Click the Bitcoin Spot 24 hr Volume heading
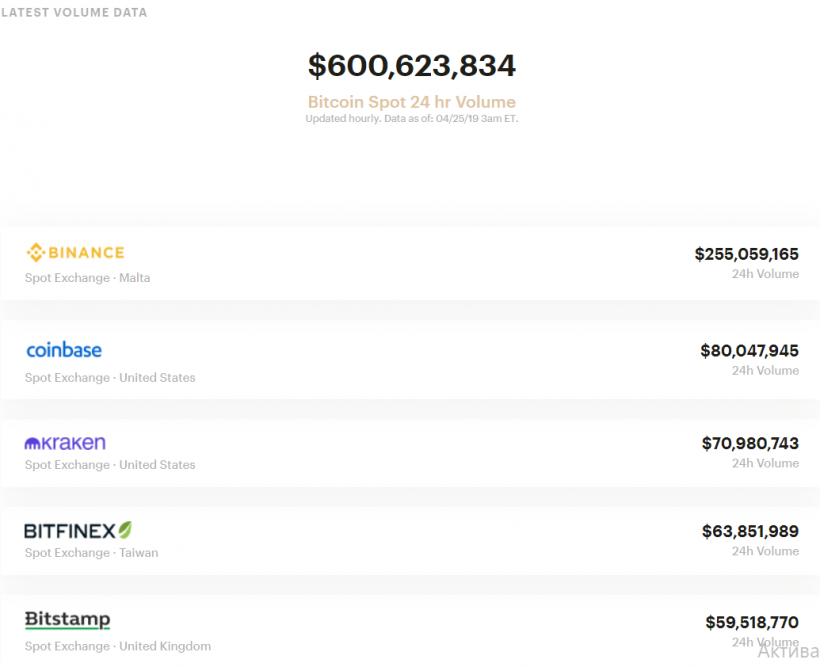The width and height of the screenshot is (820, 667). coord(411,102)
